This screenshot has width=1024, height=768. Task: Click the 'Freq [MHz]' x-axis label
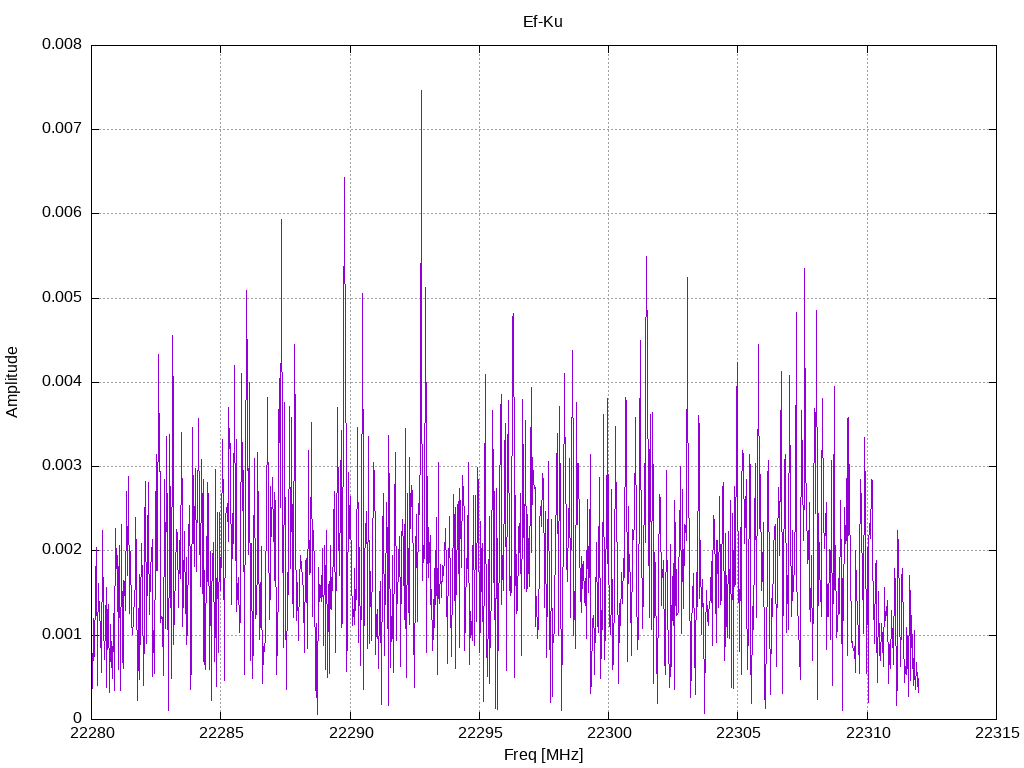[x=543, y=755]
